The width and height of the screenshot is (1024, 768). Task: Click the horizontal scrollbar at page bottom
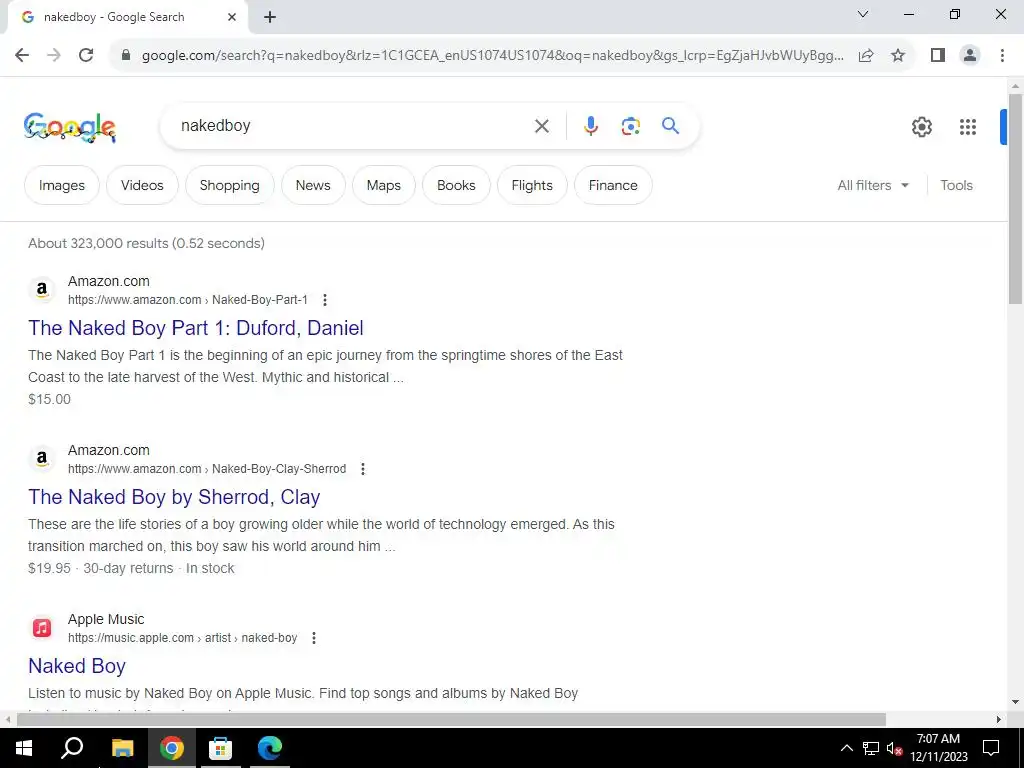[x=451, y=720]
